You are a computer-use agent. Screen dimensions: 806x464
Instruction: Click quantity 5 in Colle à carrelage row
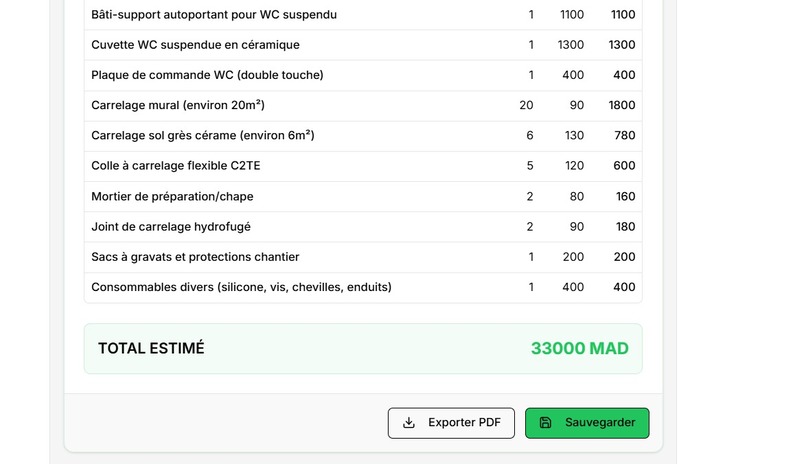pos(529,166)
